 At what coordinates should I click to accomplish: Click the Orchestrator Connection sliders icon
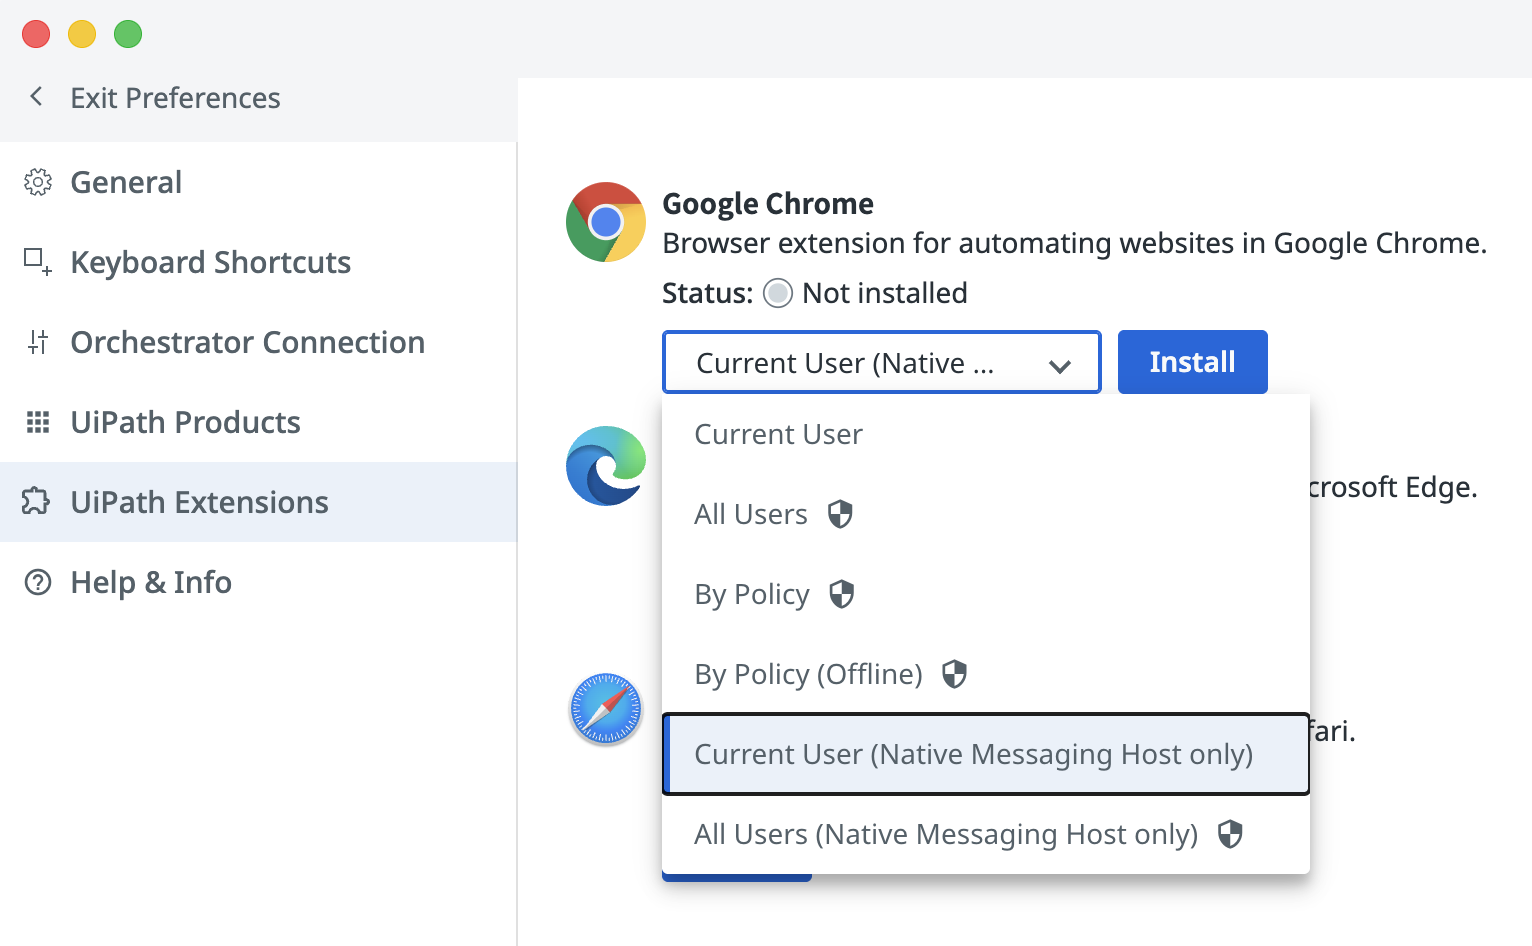38,342
